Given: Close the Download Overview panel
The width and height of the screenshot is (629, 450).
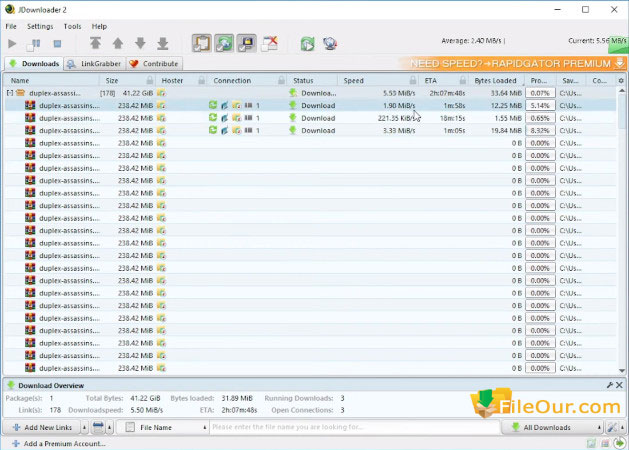Looking at the screenshot, I should pos(619,385).
